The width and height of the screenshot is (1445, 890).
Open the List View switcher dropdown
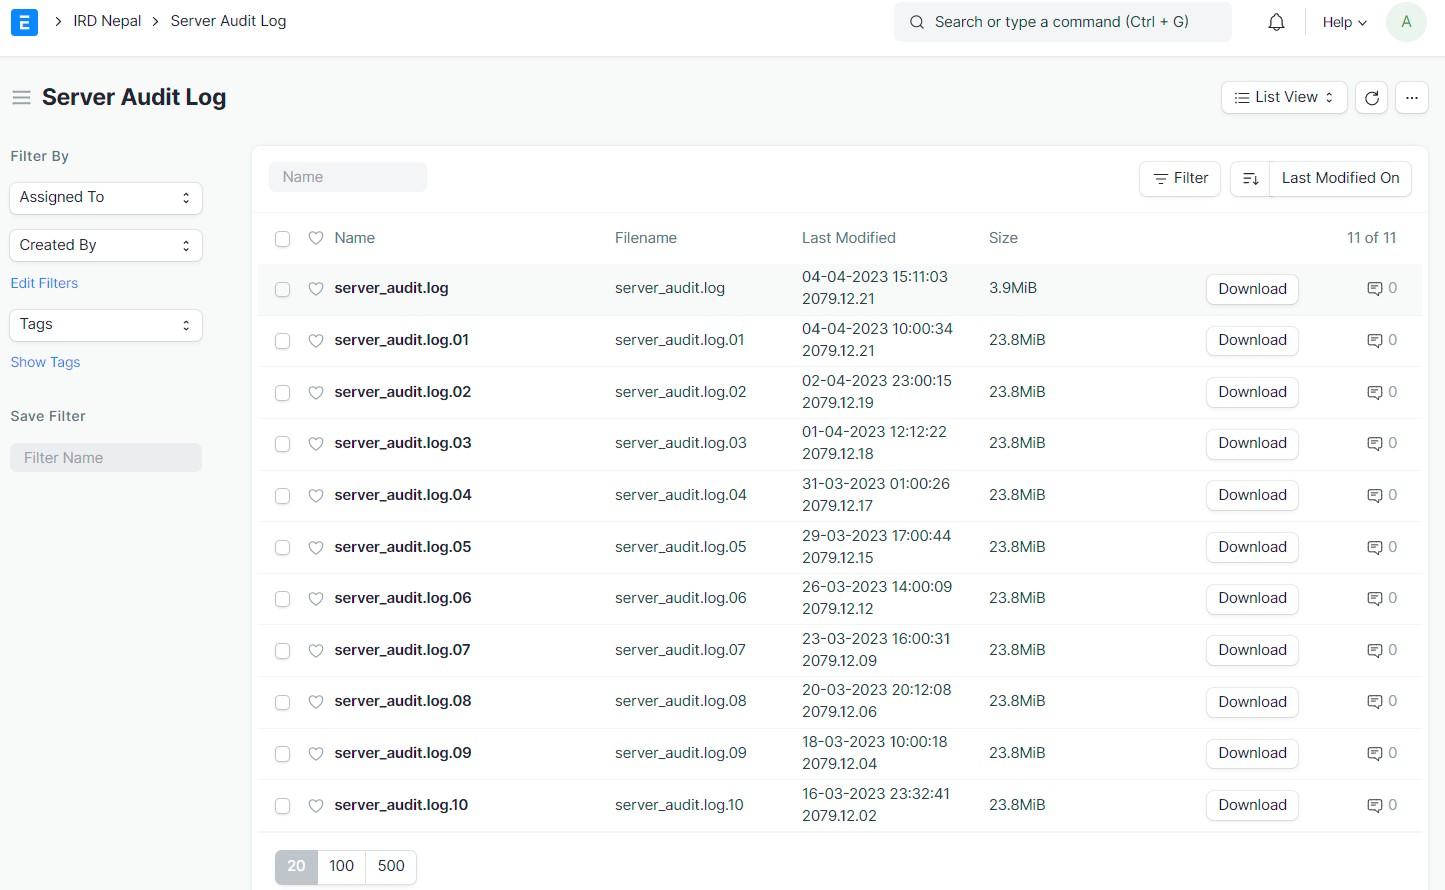tap(1283, 98)
